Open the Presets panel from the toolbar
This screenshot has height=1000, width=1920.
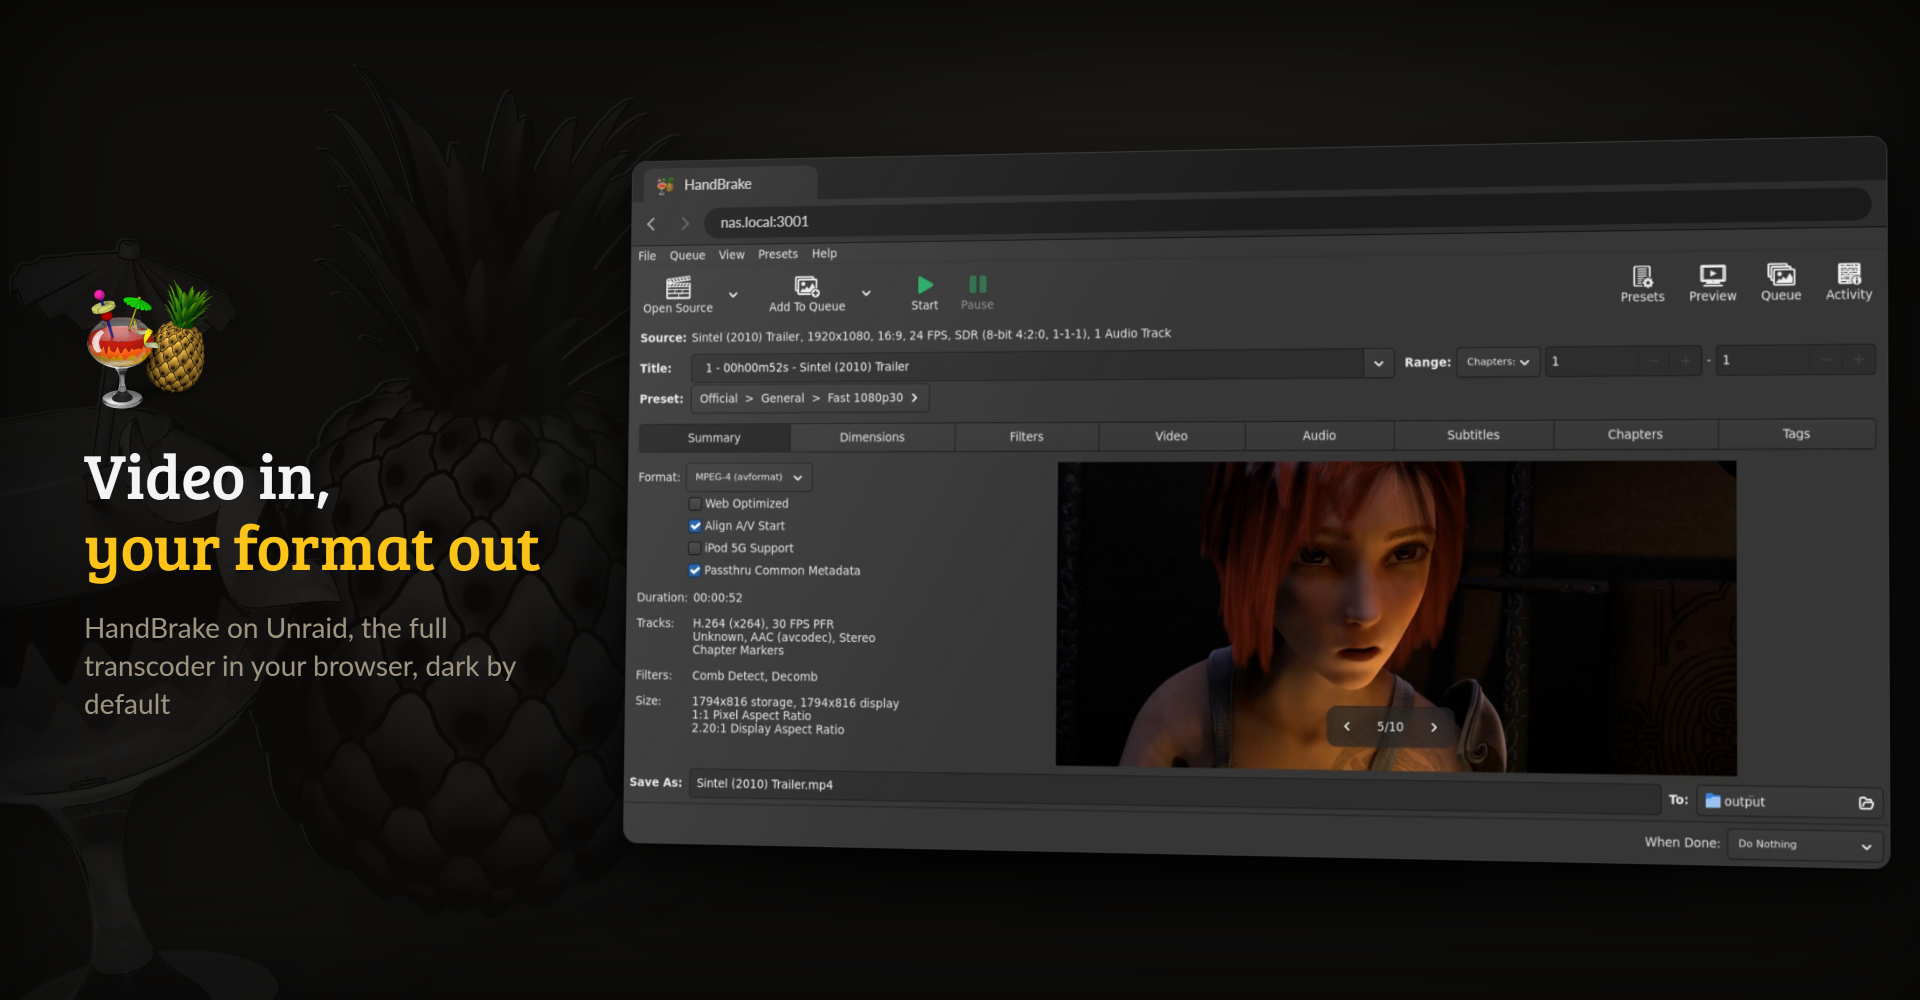point(1643,276)
